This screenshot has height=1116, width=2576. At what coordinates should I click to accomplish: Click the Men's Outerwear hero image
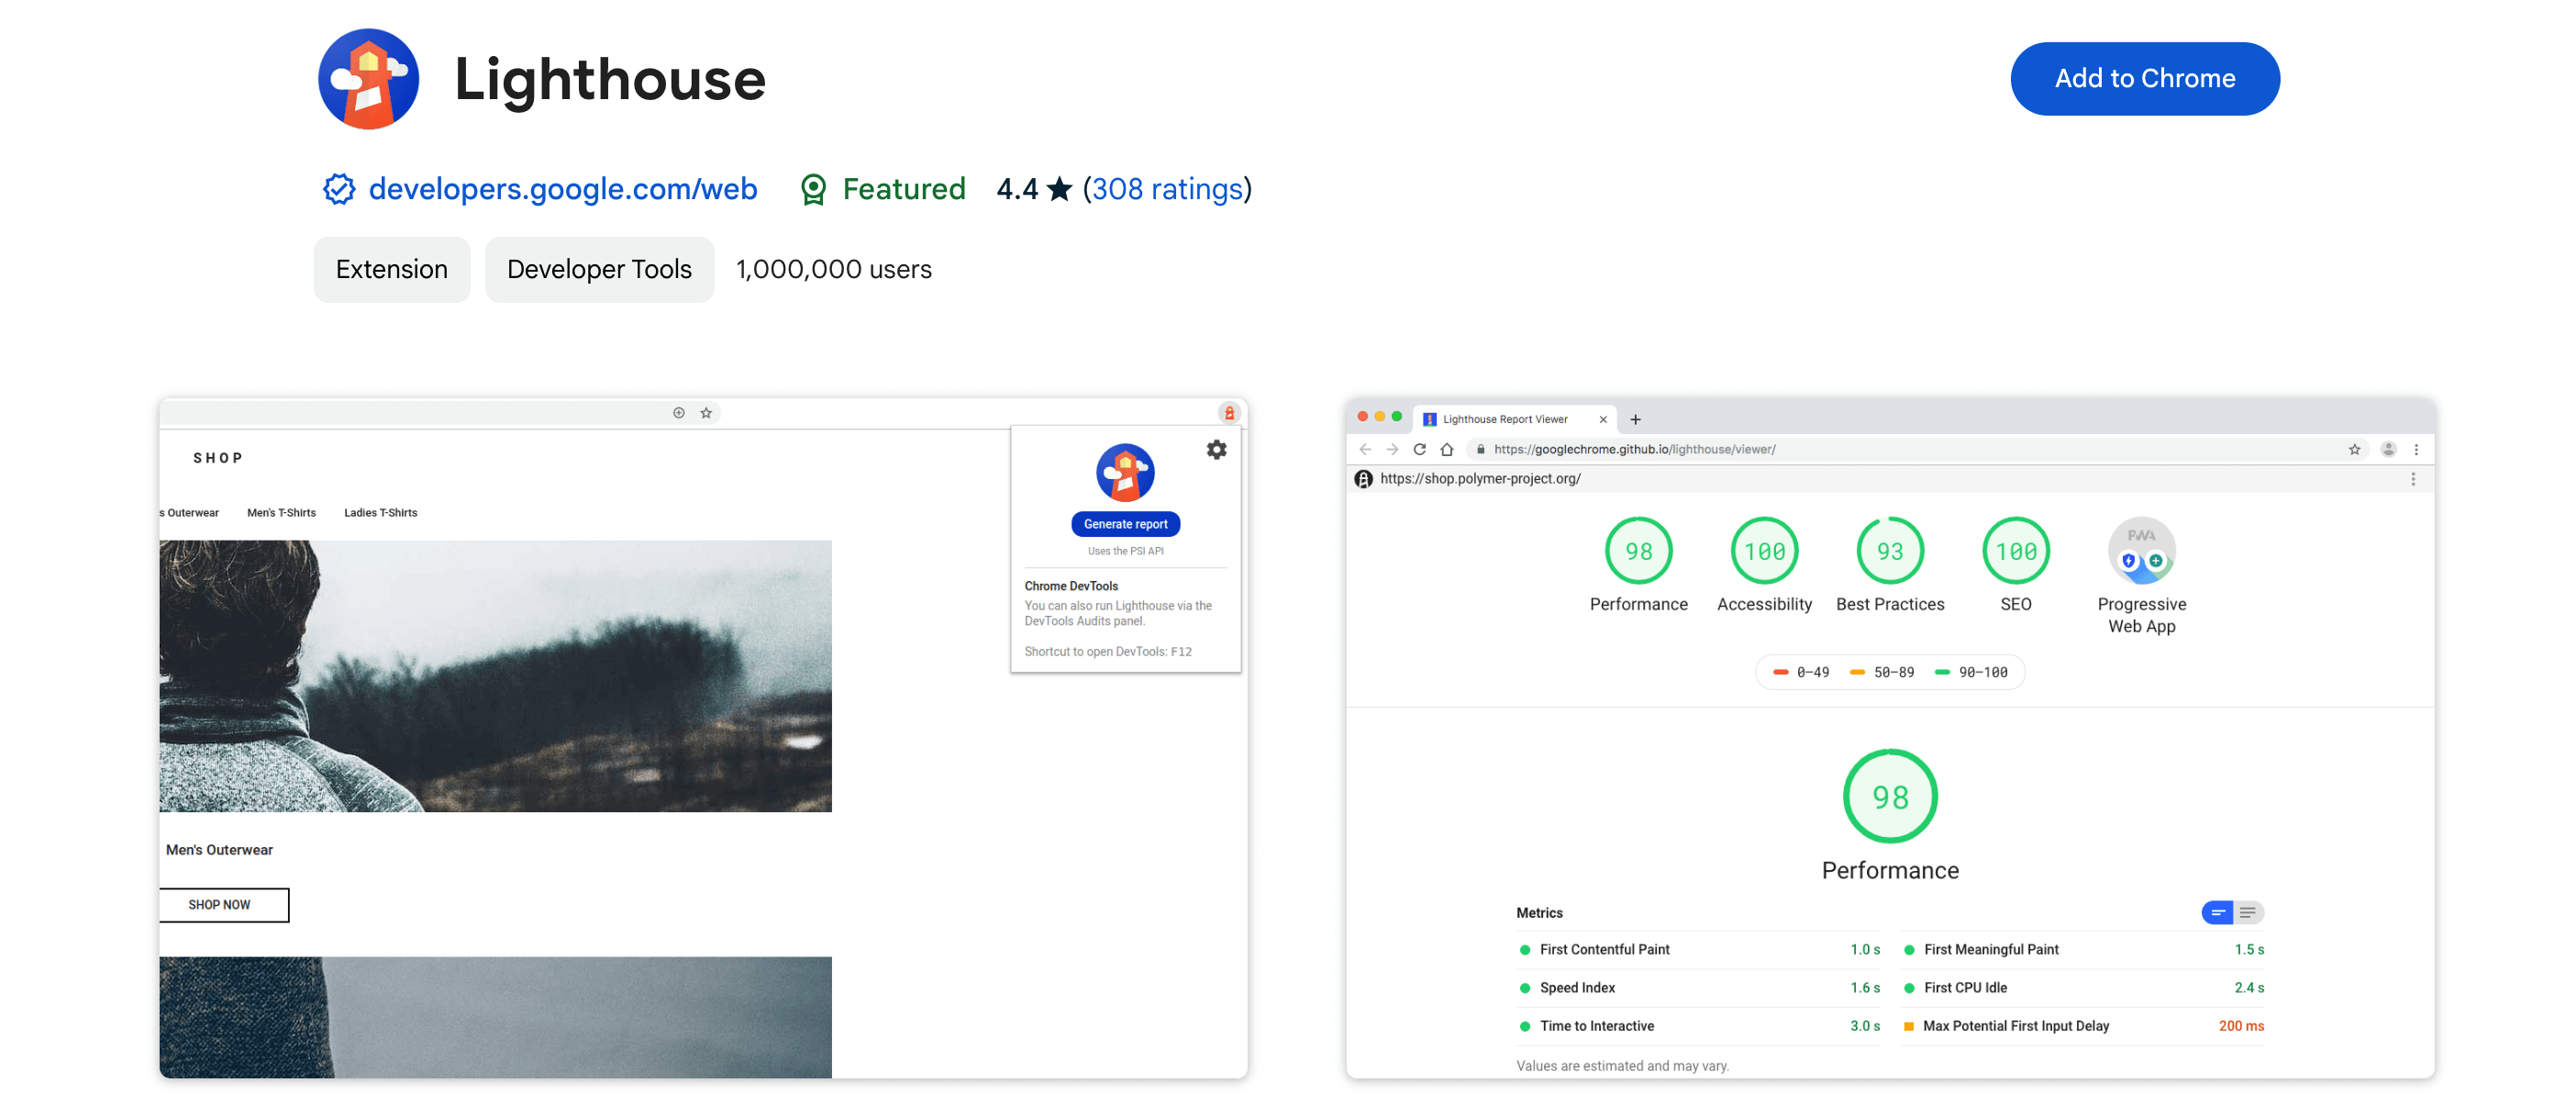click(x=495, y=676)
